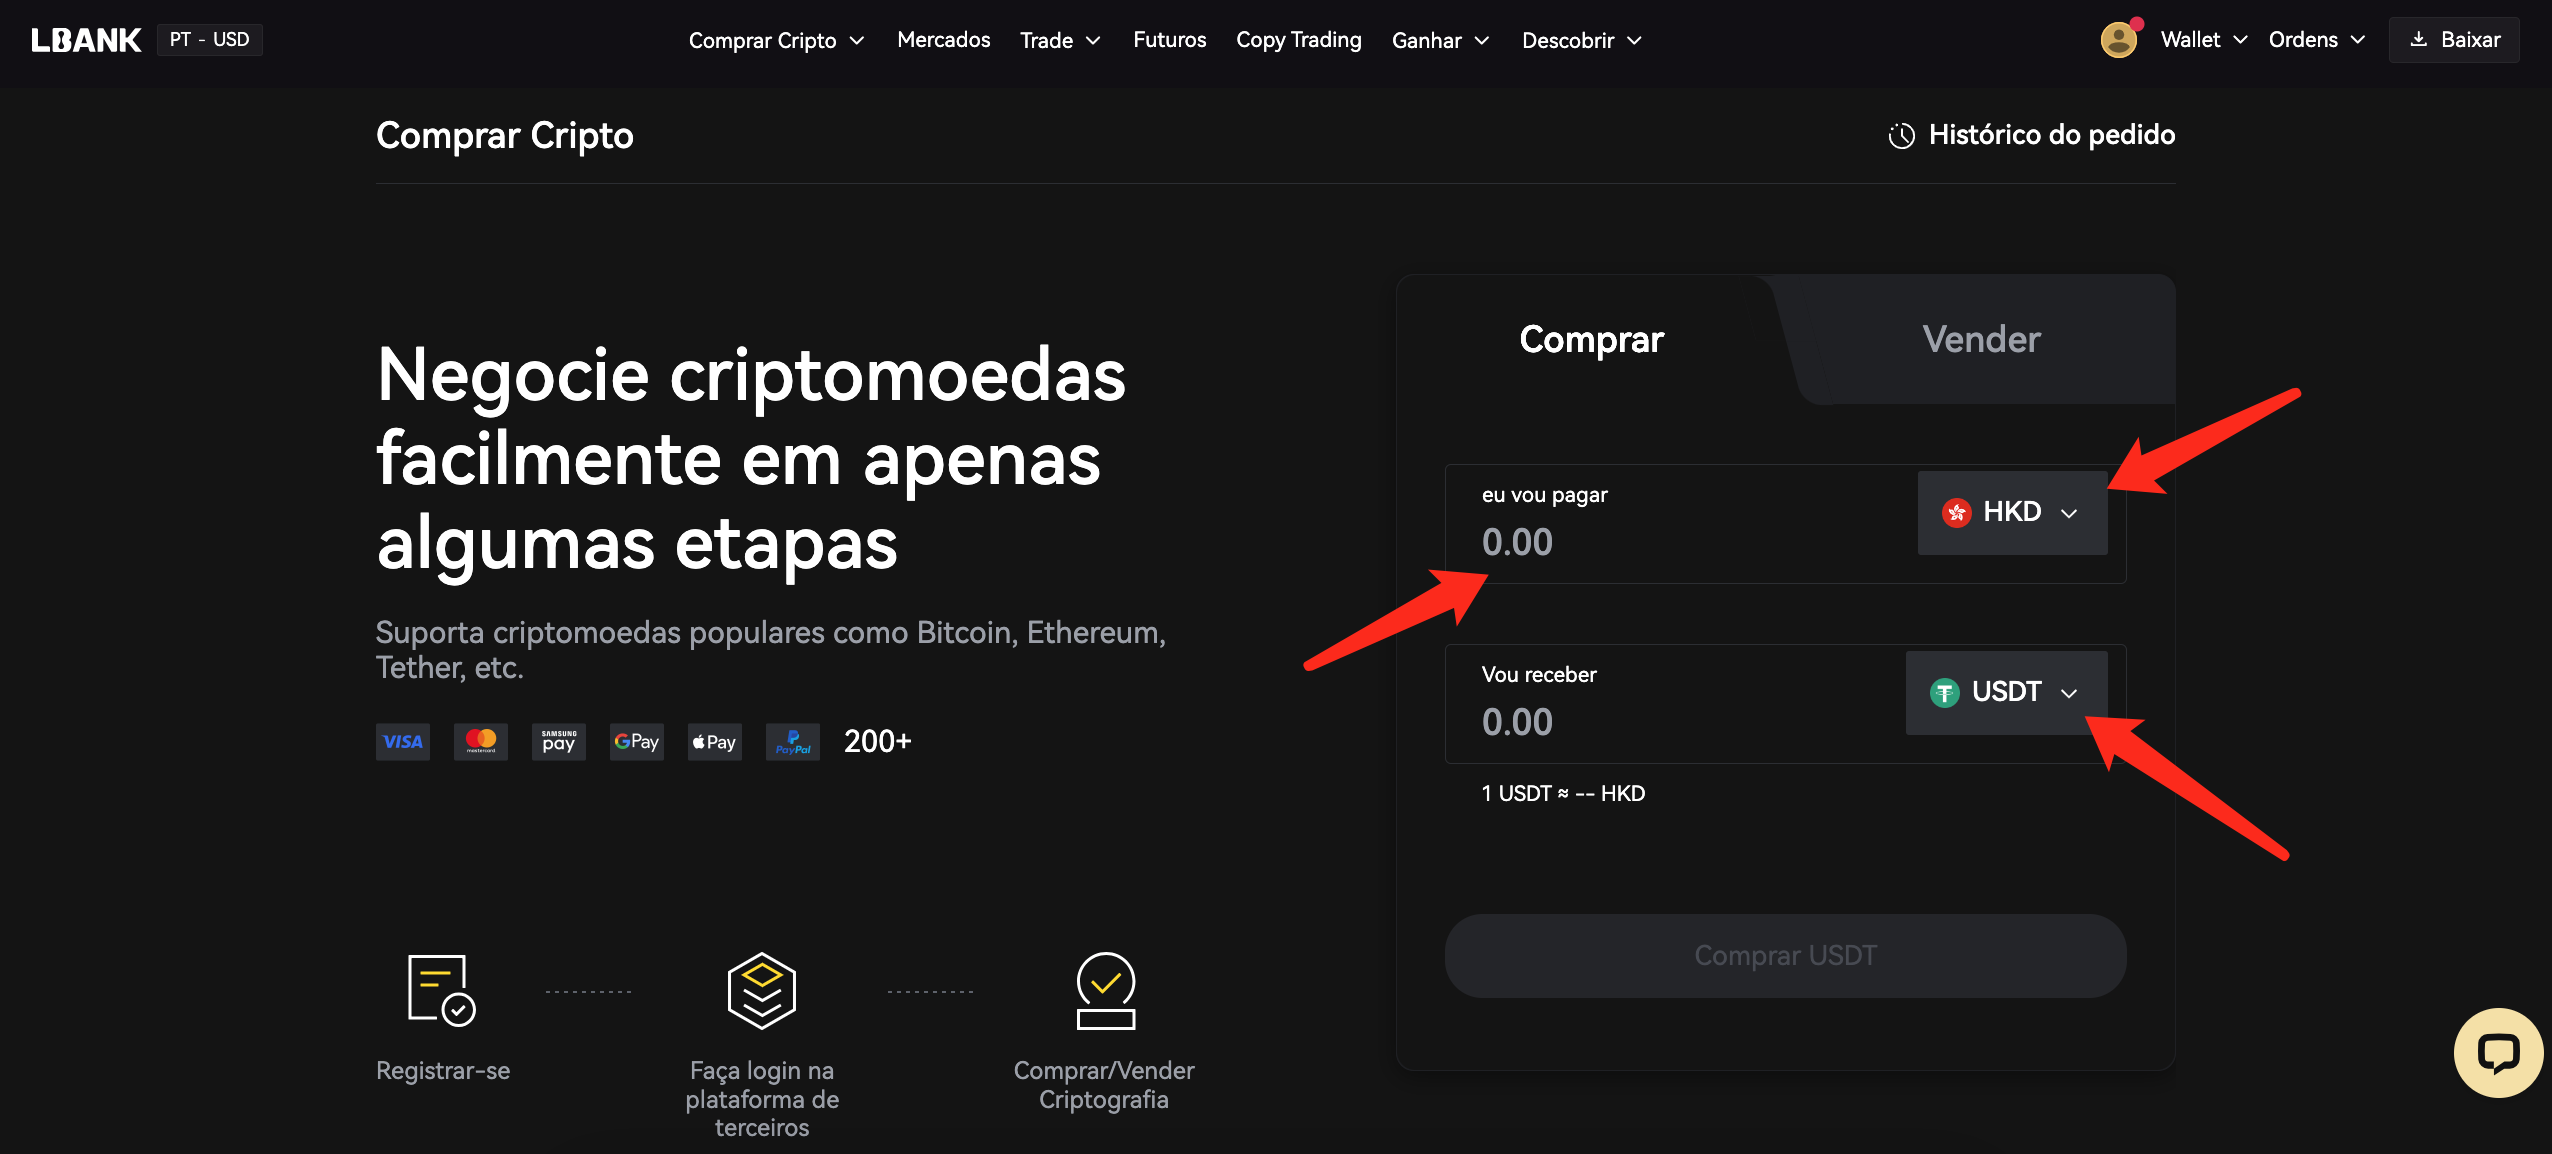Viewport: 2552px width, 1154px height.
Task: Click the Apple Pay icon
Action: [715, 742]
